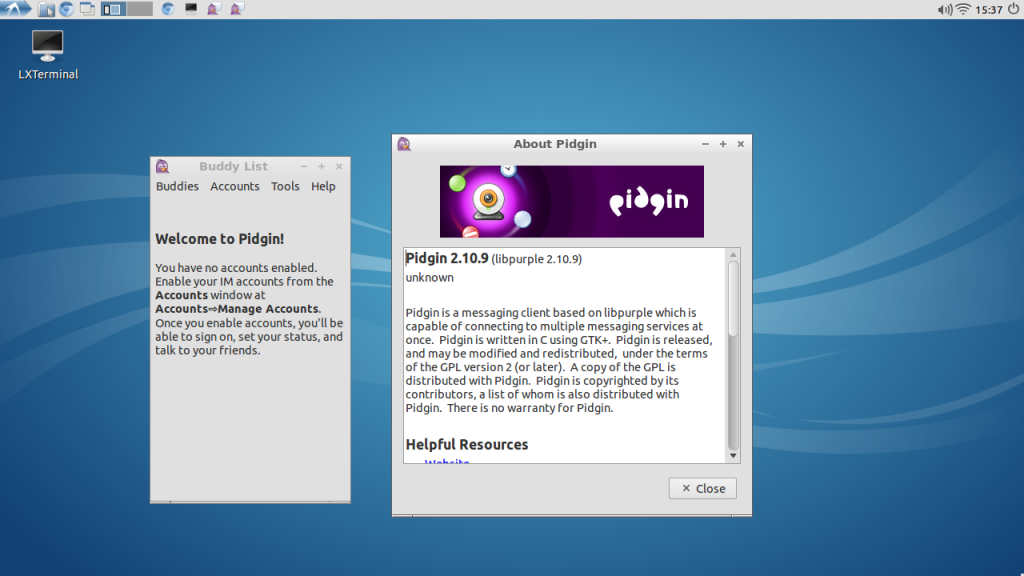
Task: Click the "(libpurple 2.10.9)" text
Action: tap(536, 259)
